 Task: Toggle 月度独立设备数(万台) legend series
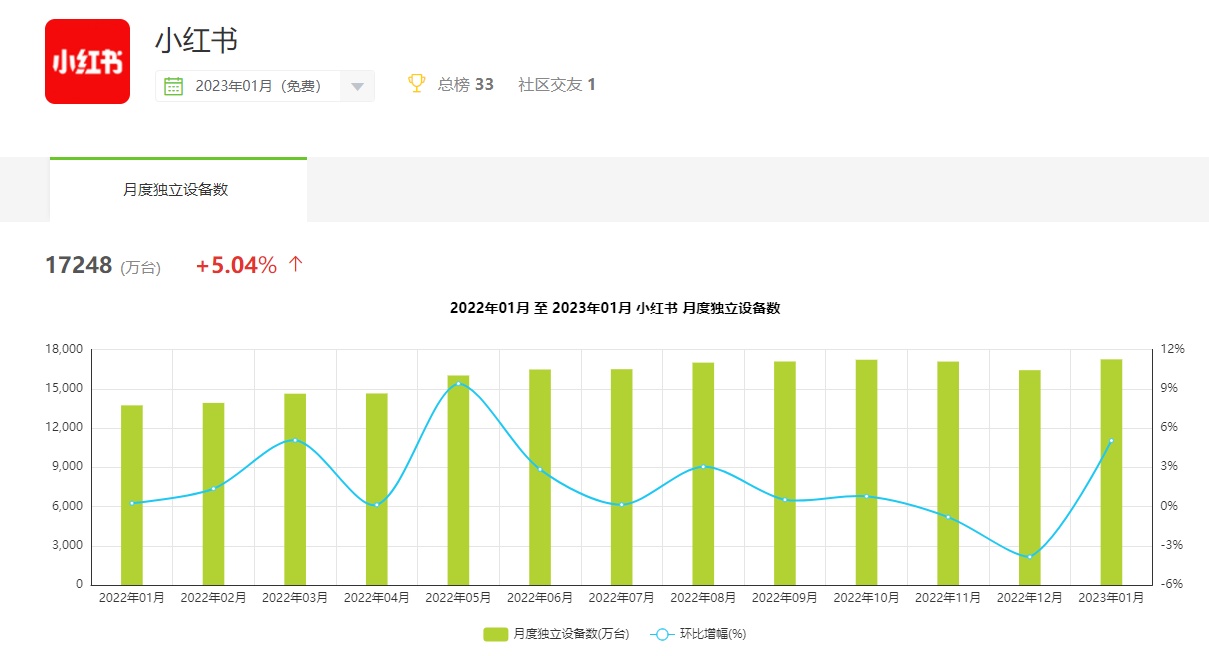click(x=570, y=634)
